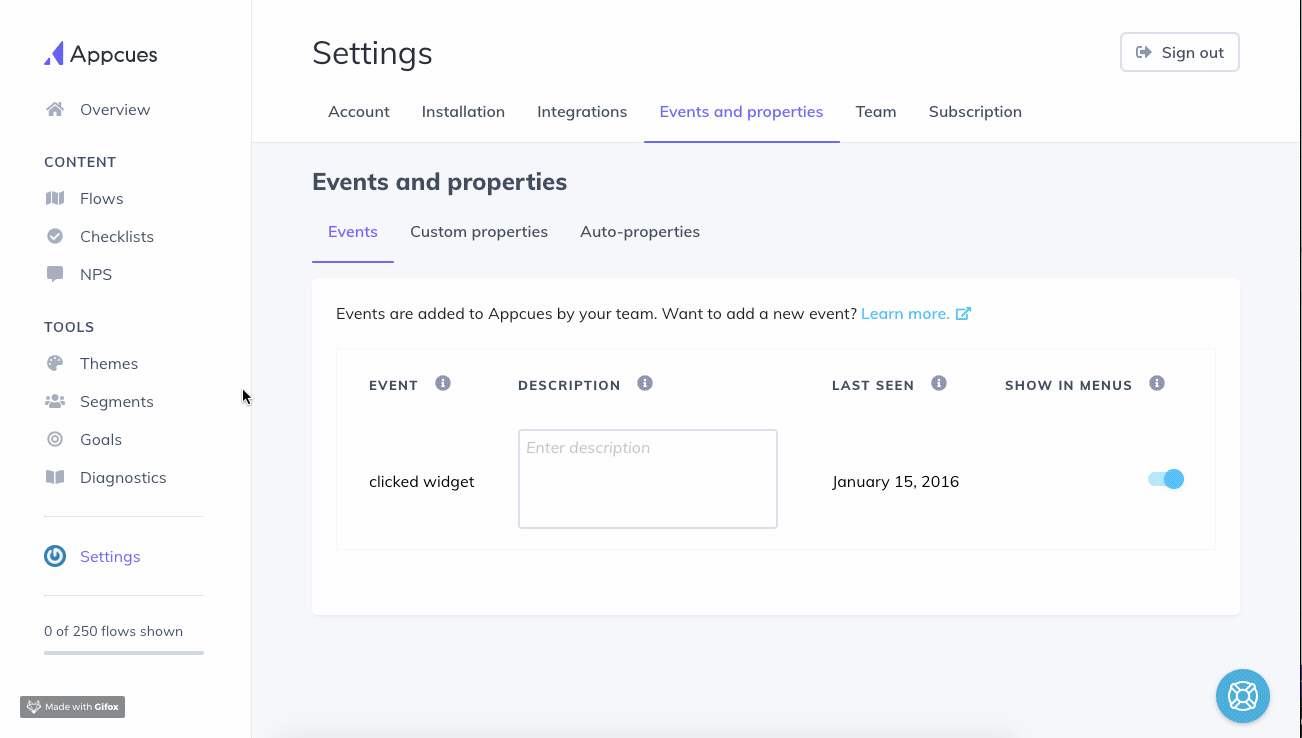The image size is (1302, 738).
Task: Click the 'clicked widget' event name
Action: pyautogui.click(x=422, y=481)
